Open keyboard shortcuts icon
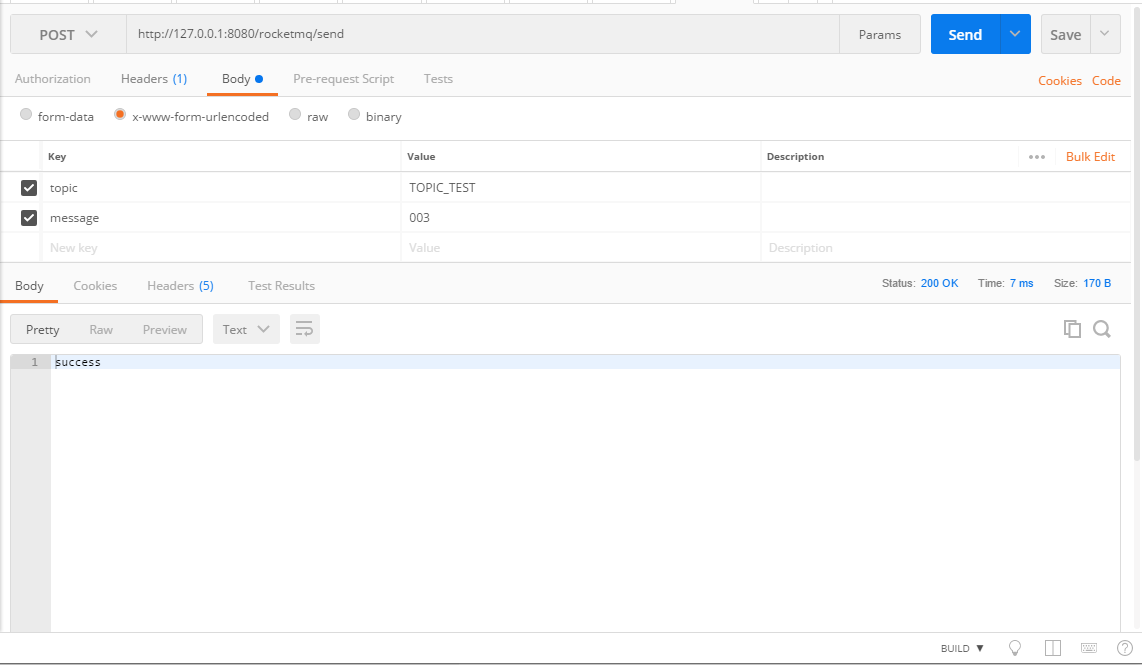The height and width of the screenshot is (665, 1142). 1089,648
